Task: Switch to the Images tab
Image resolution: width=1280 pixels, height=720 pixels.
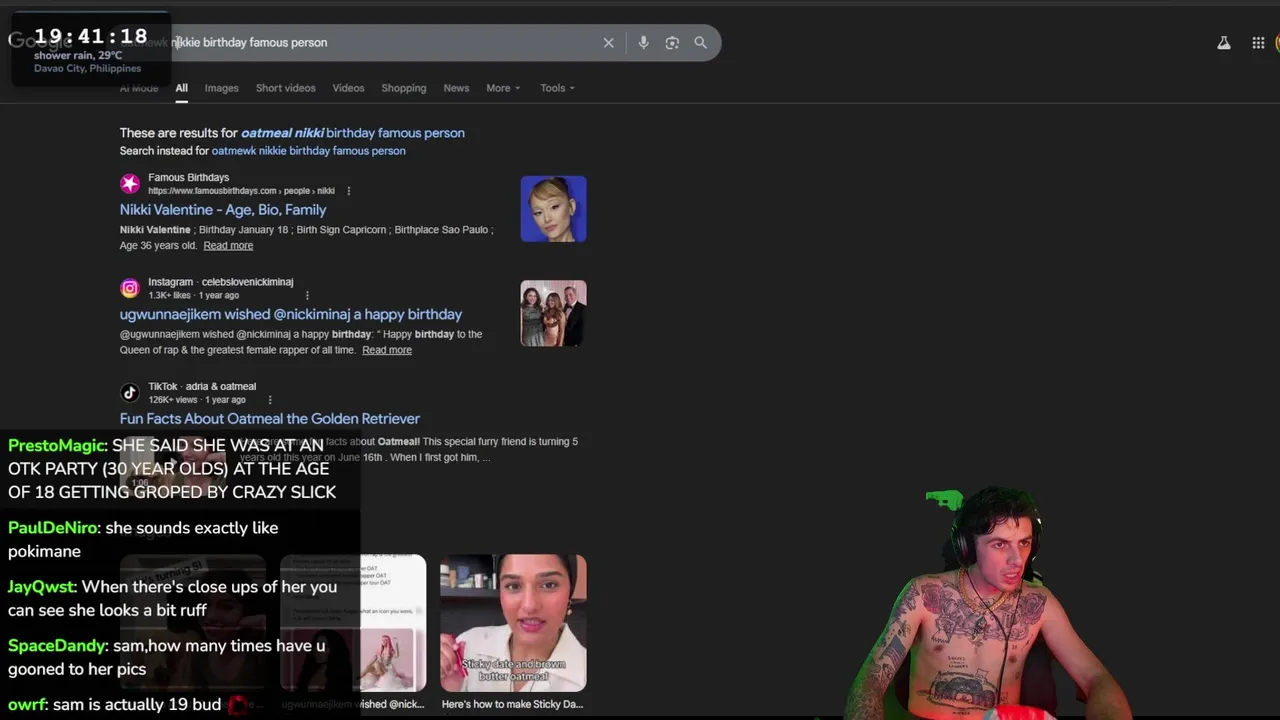Action: [x=221, y=88]
